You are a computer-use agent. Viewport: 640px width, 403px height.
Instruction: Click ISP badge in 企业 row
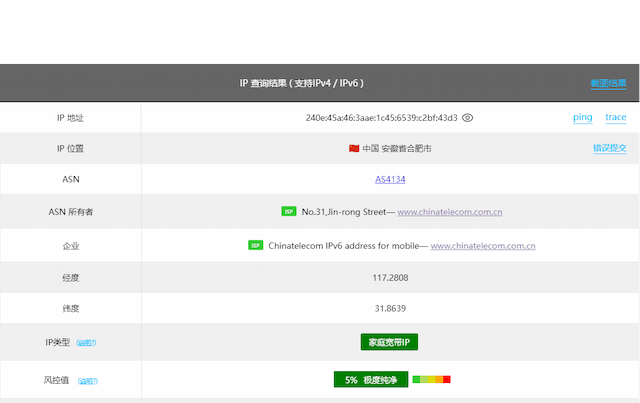pyautogui.click(x=256, y=245)
